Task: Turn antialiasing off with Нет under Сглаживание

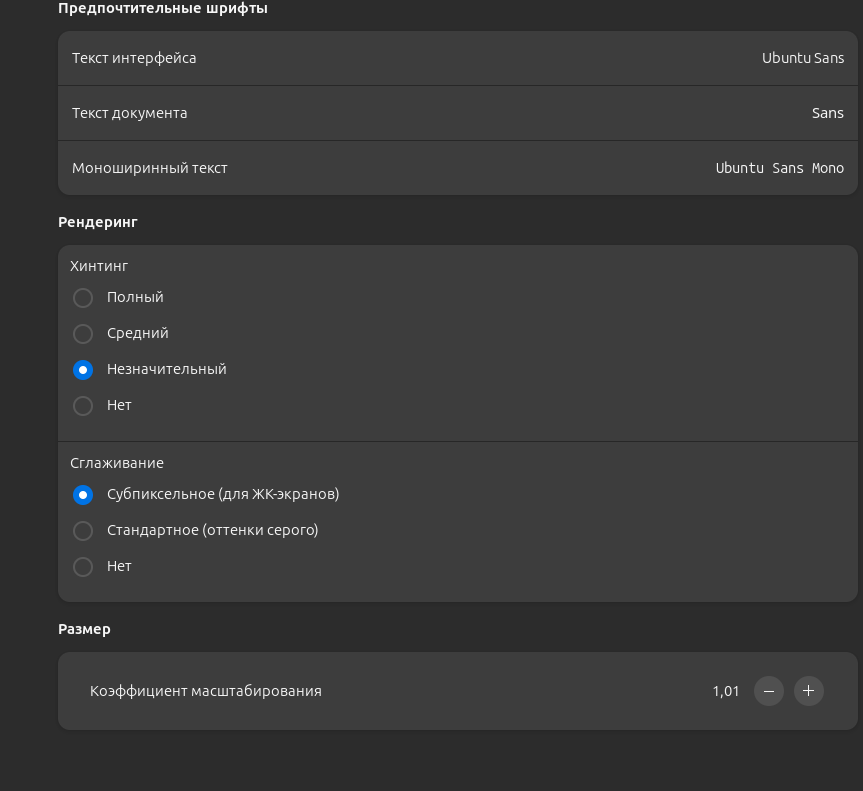Action: 83,567
